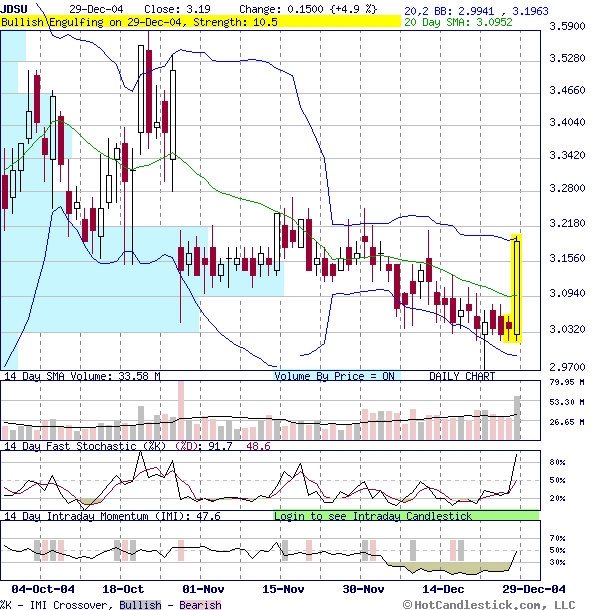Click the 04-Oct-04 date axis label
600x610 pixels.
(x=43, y=589)
